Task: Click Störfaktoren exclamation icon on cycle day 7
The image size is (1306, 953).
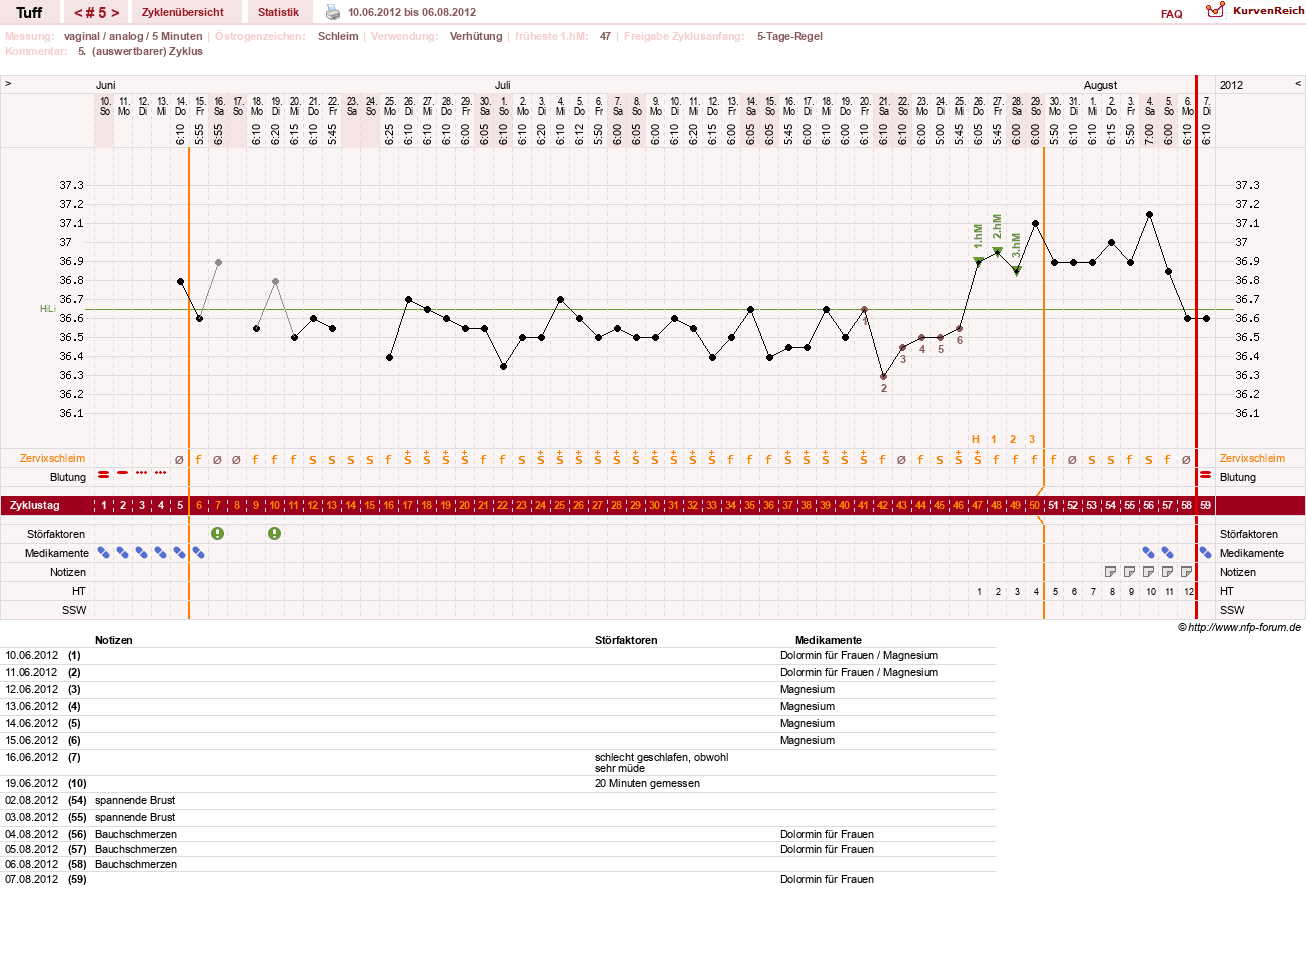Action: point(217,534)
